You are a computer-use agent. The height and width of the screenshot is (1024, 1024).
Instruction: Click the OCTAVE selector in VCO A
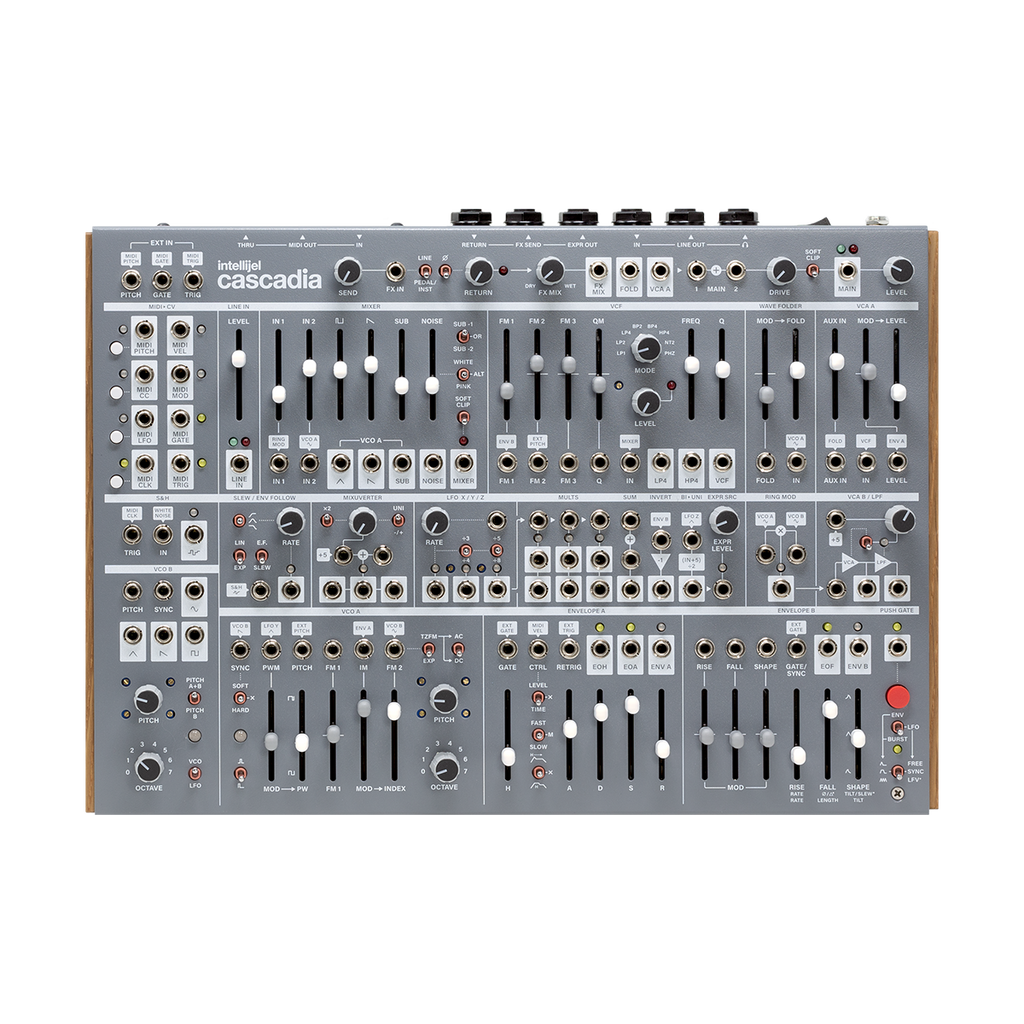pyautogui.click(x=445, y=765)
